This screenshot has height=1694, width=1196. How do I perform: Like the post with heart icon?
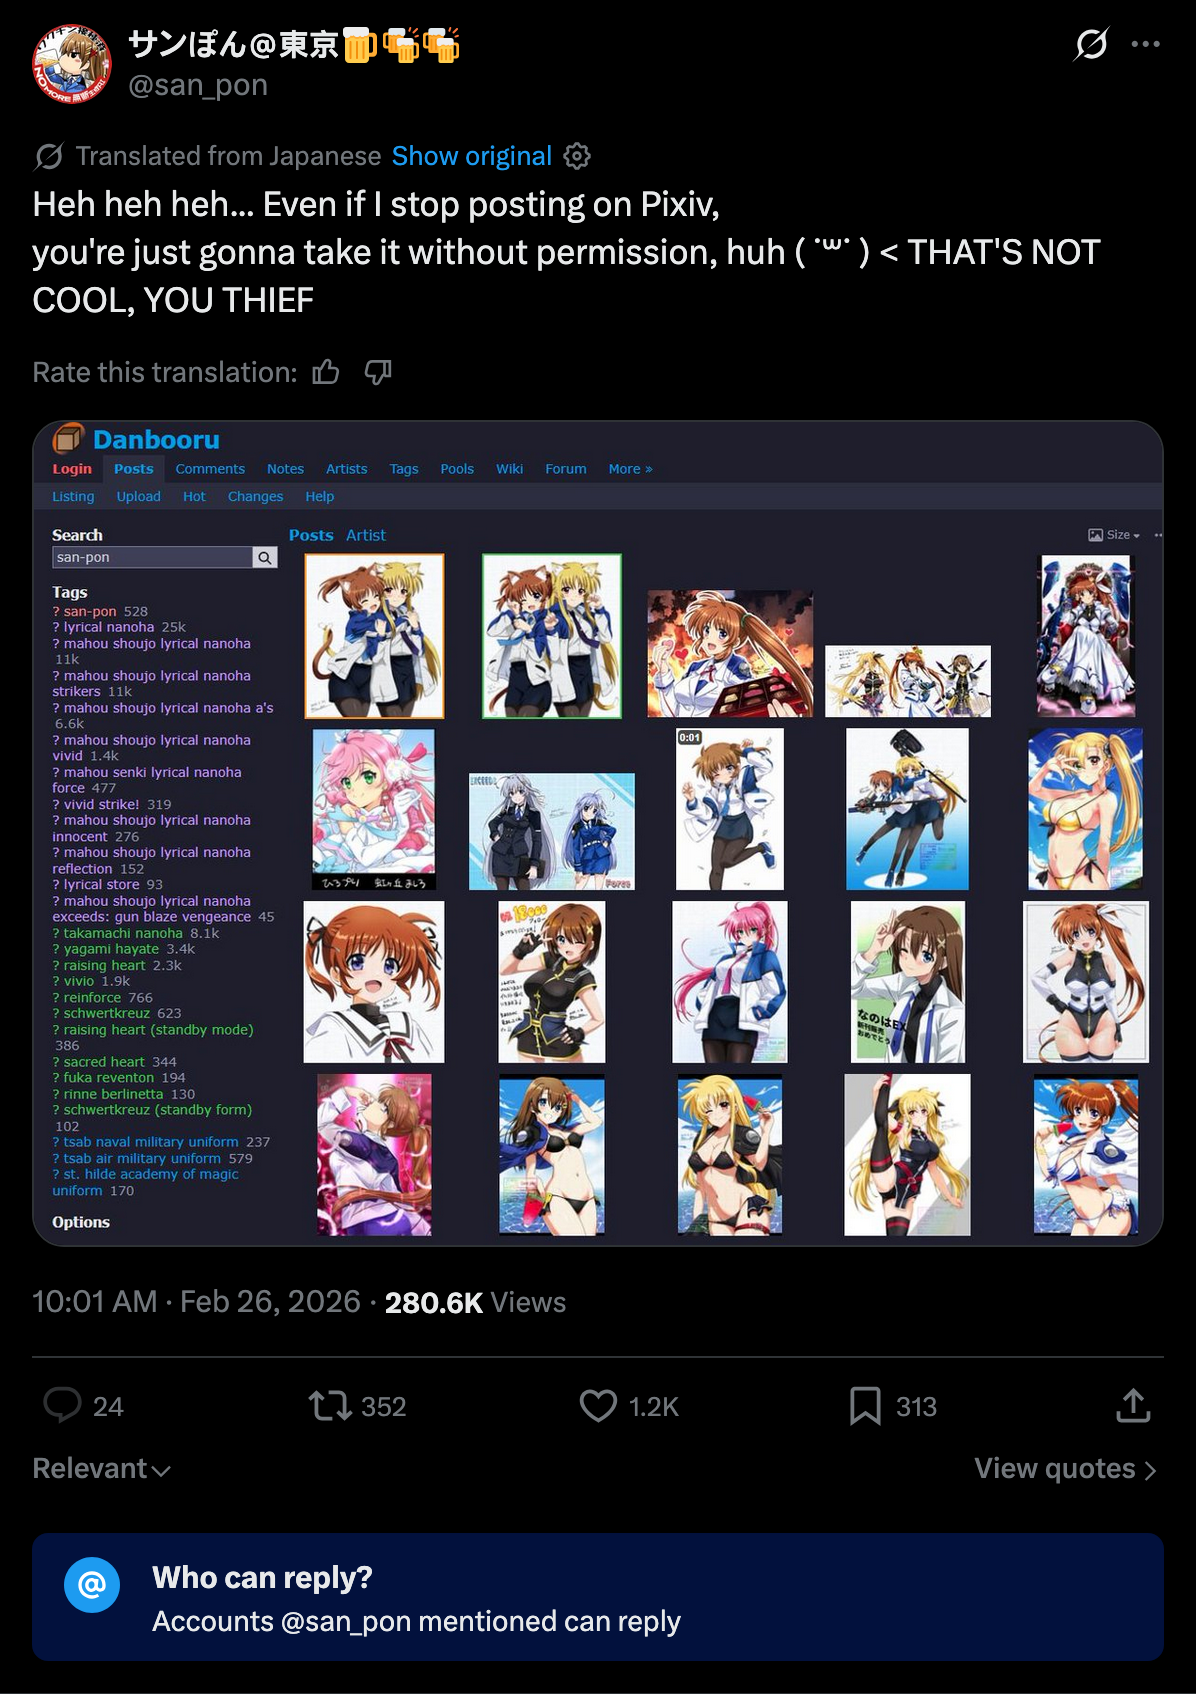(x=598, y=1406)
